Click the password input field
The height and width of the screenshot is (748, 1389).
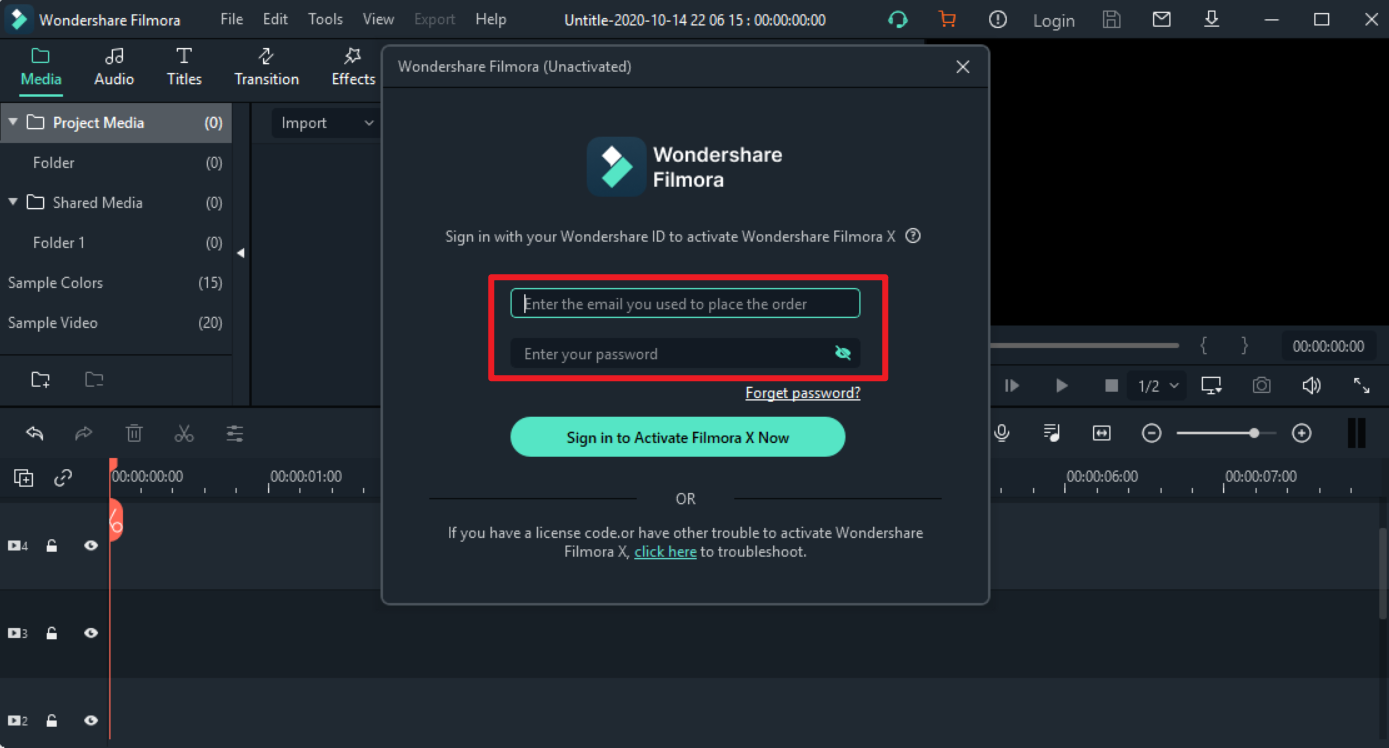685,353
